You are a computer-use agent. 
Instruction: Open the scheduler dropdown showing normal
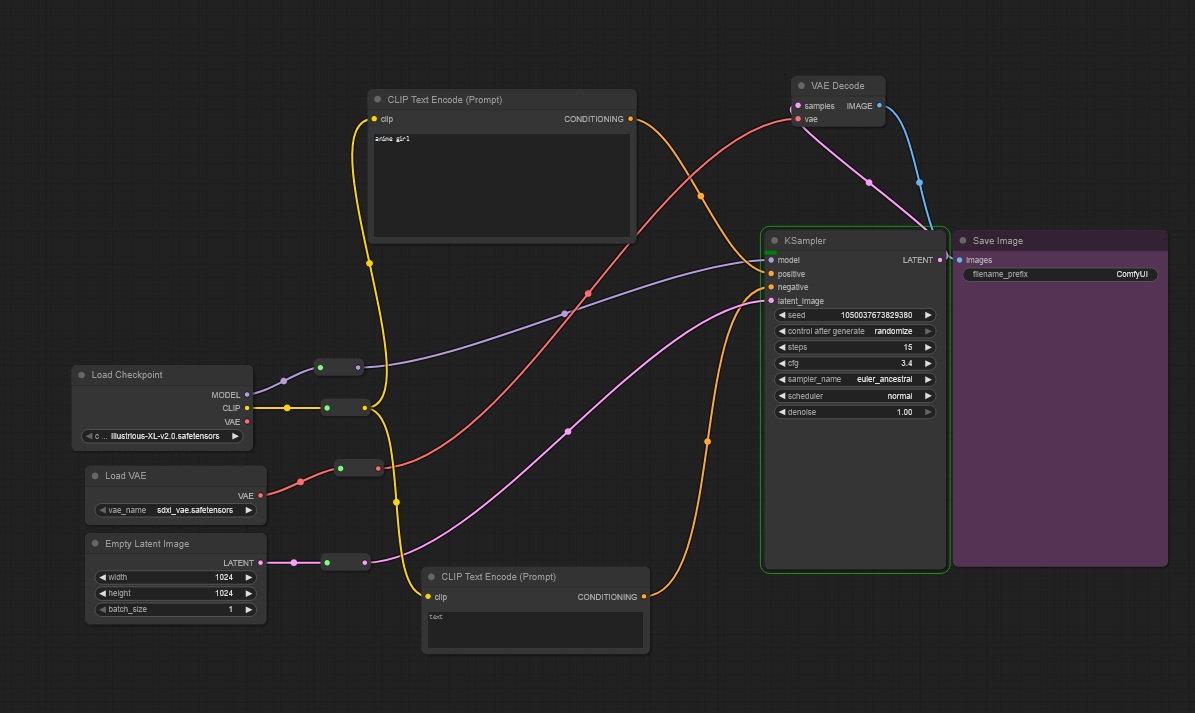(854, 396)
